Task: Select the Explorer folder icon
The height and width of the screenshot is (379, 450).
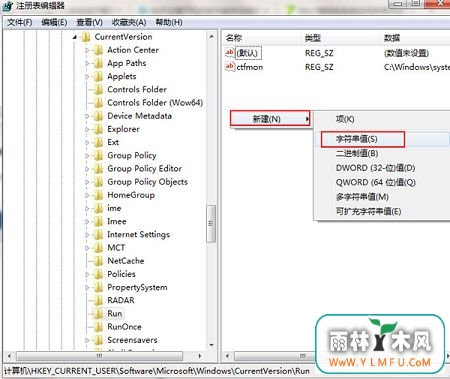Action: tap(99, 129)
